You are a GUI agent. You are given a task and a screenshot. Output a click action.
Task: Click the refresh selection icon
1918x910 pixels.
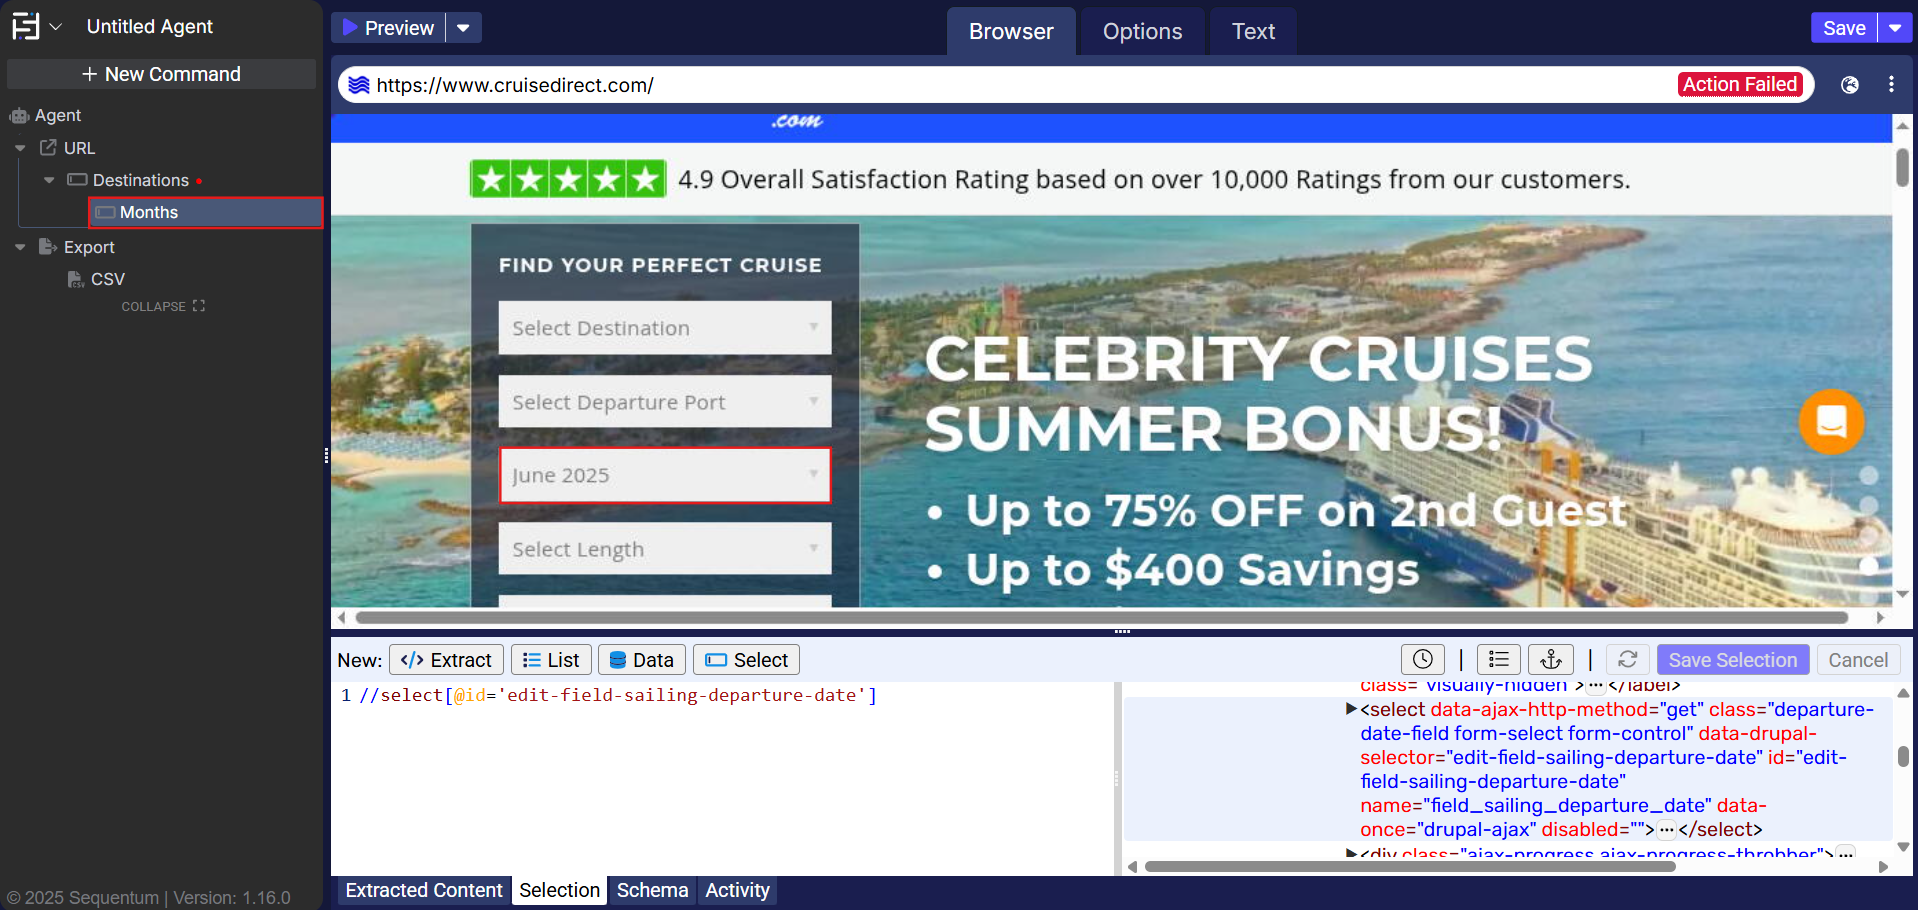point(1627,660)
